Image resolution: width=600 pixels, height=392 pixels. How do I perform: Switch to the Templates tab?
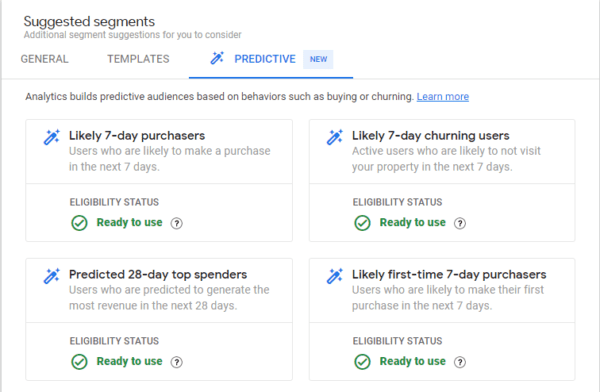tap(138, 59)
